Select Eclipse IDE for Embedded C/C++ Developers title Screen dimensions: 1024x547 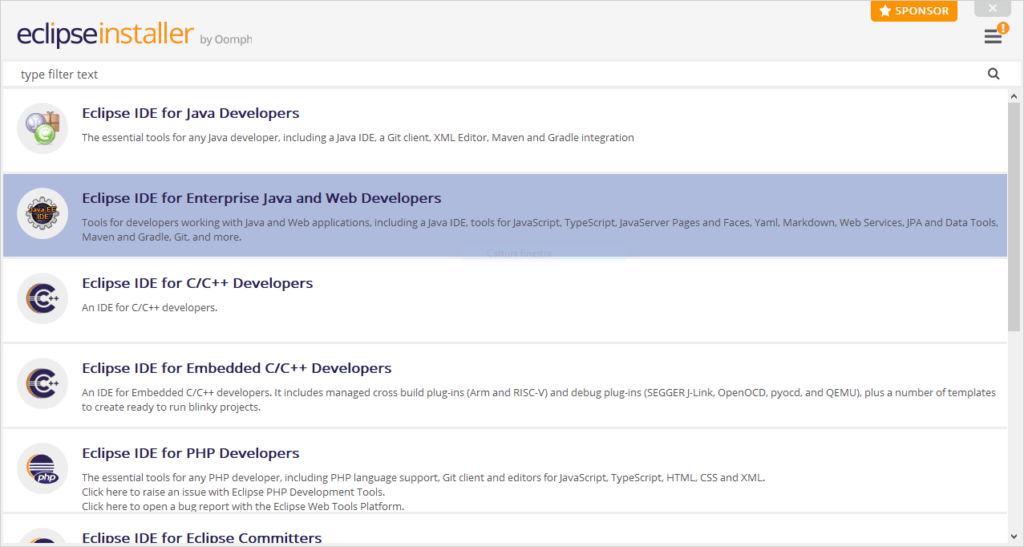click(236, 368)
